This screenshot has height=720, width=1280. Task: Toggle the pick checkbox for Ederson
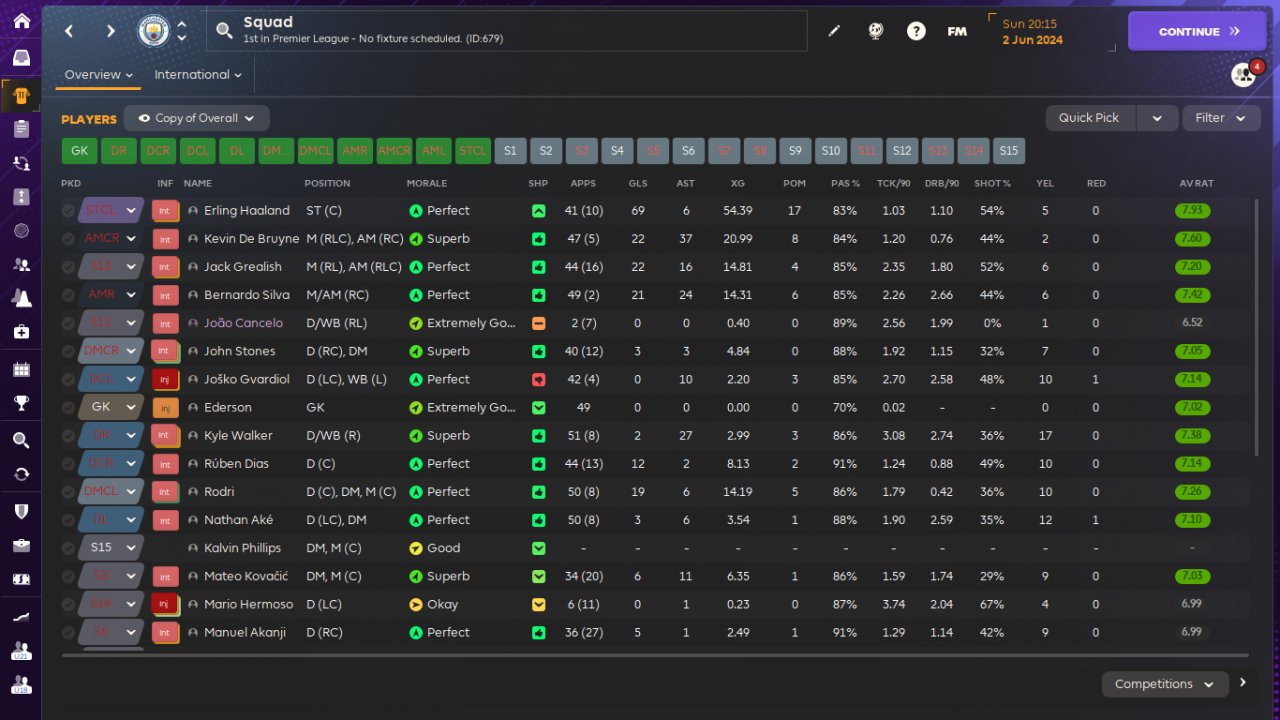(x=68, y=408)
